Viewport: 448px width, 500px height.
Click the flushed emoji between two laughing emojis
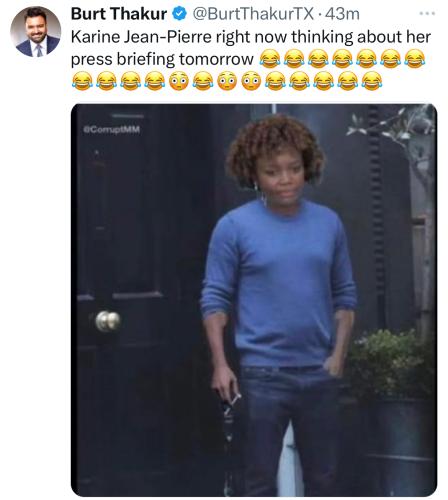[179, 81]
